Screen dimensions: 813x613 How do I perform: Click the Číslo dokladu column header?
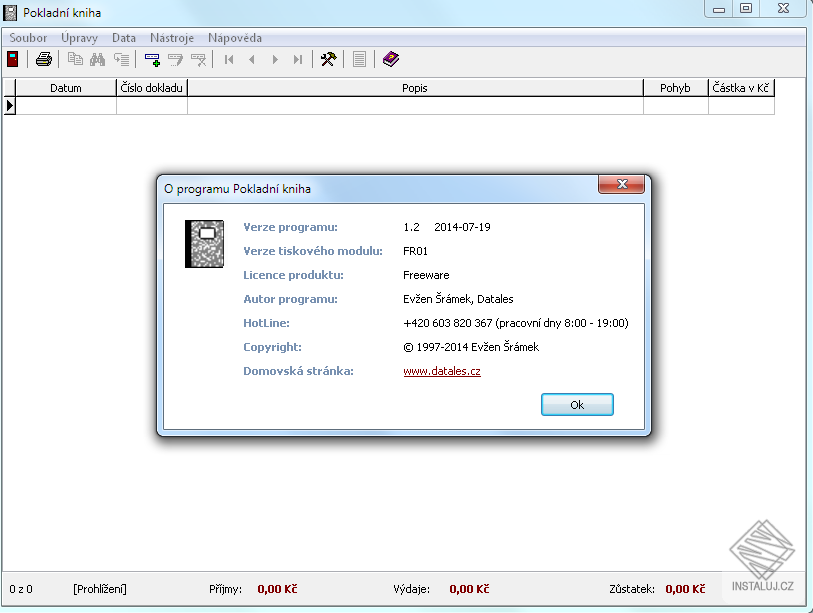point(151,88)
